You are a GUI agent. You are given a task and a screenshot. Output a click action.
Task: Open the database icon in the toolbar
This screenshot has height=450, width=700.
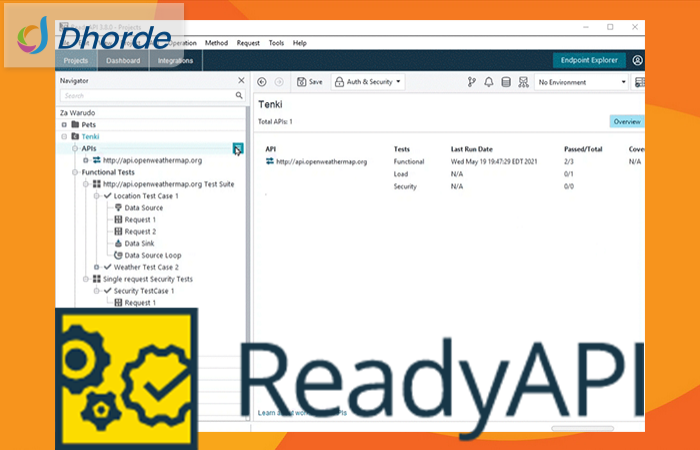(x=506, y=82)
